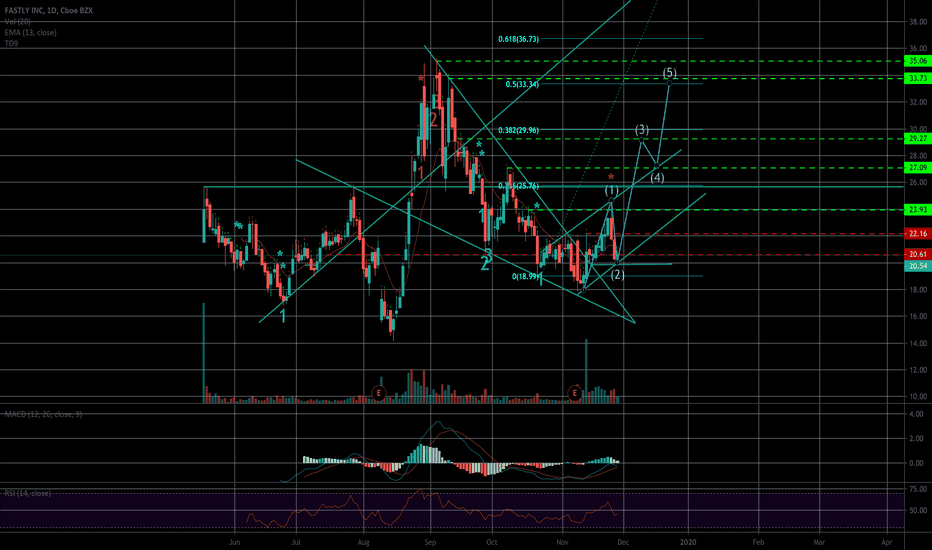Screen dimensions: 932x550
Task: Click the 36.00 price axis value
Action: [x=918, y=49]
